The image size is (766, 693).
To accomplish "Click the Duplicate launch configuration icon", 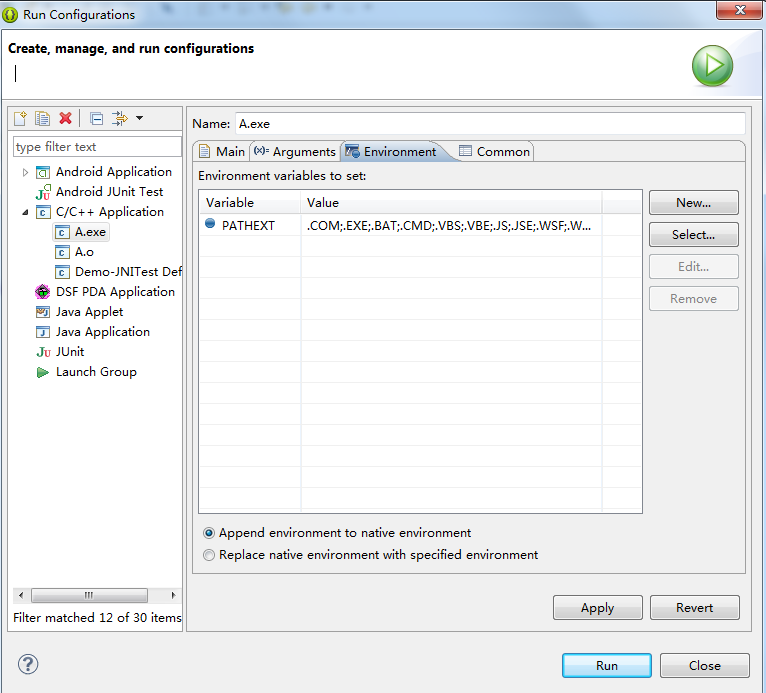I will tap(43, 118).
